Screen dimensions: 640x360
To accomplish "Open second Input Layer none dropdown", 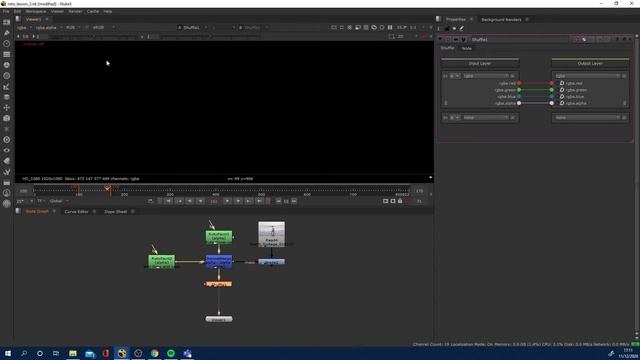I will click(486, 118).
